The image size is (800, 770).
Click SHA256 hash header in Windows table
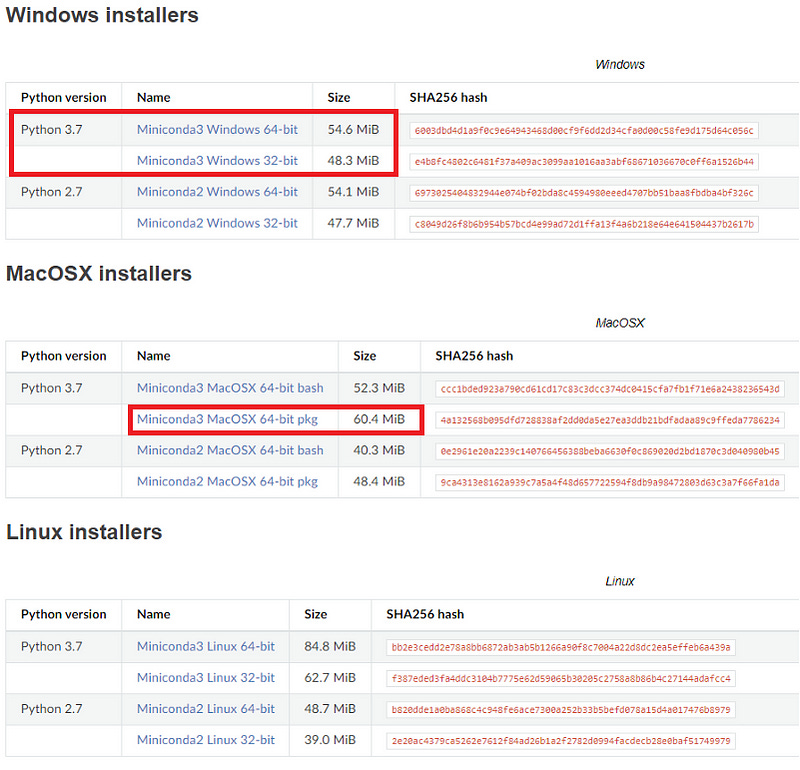click(x=448, y=97)
